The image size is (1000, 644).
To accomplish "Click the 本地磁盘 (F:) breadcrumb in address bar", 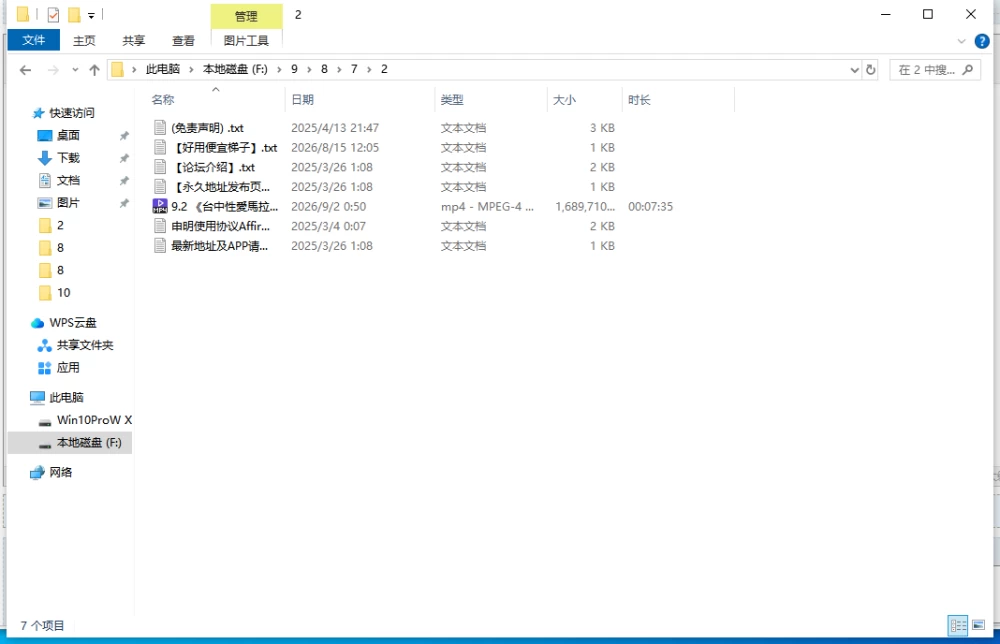I will [235, 69].
